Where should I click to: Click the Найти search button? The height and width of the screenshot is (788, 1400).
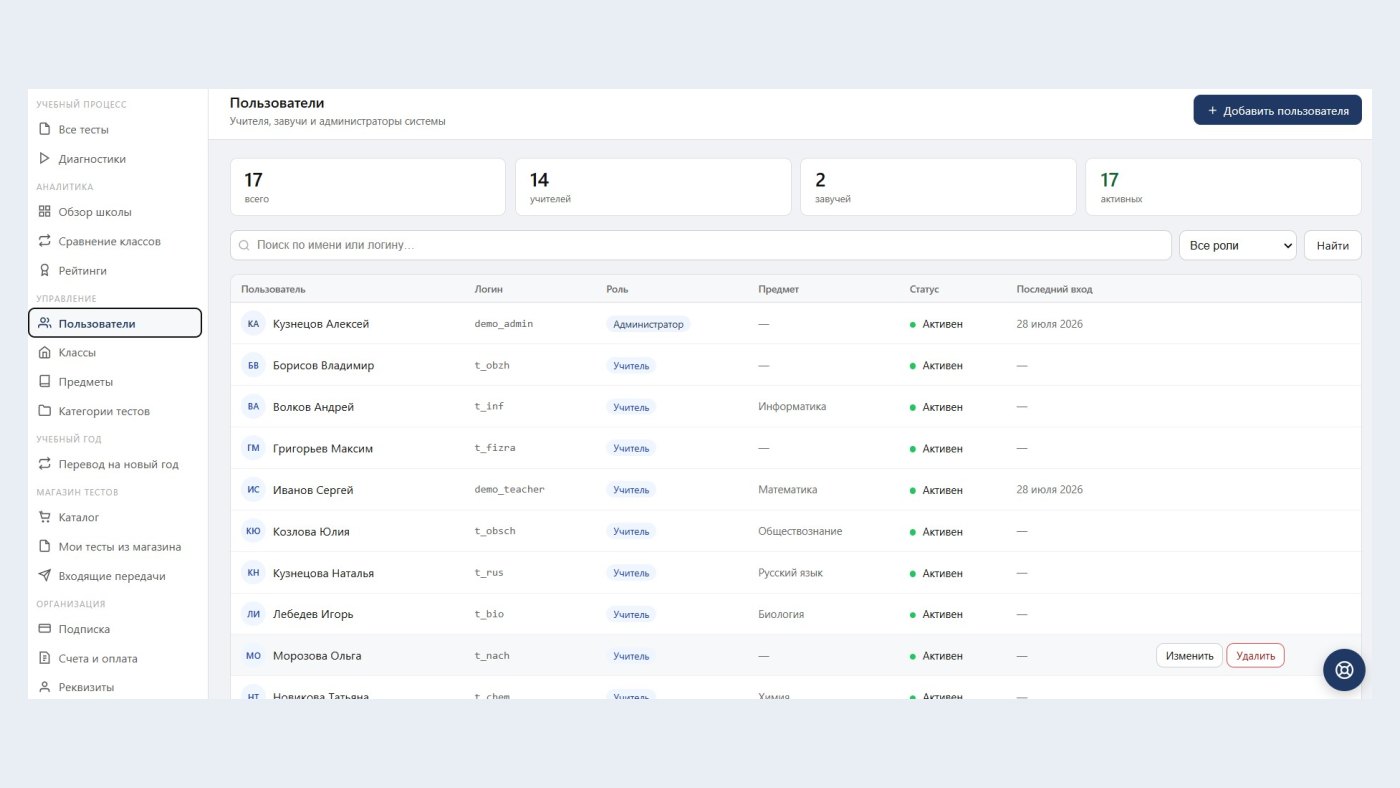point(1332,245)
